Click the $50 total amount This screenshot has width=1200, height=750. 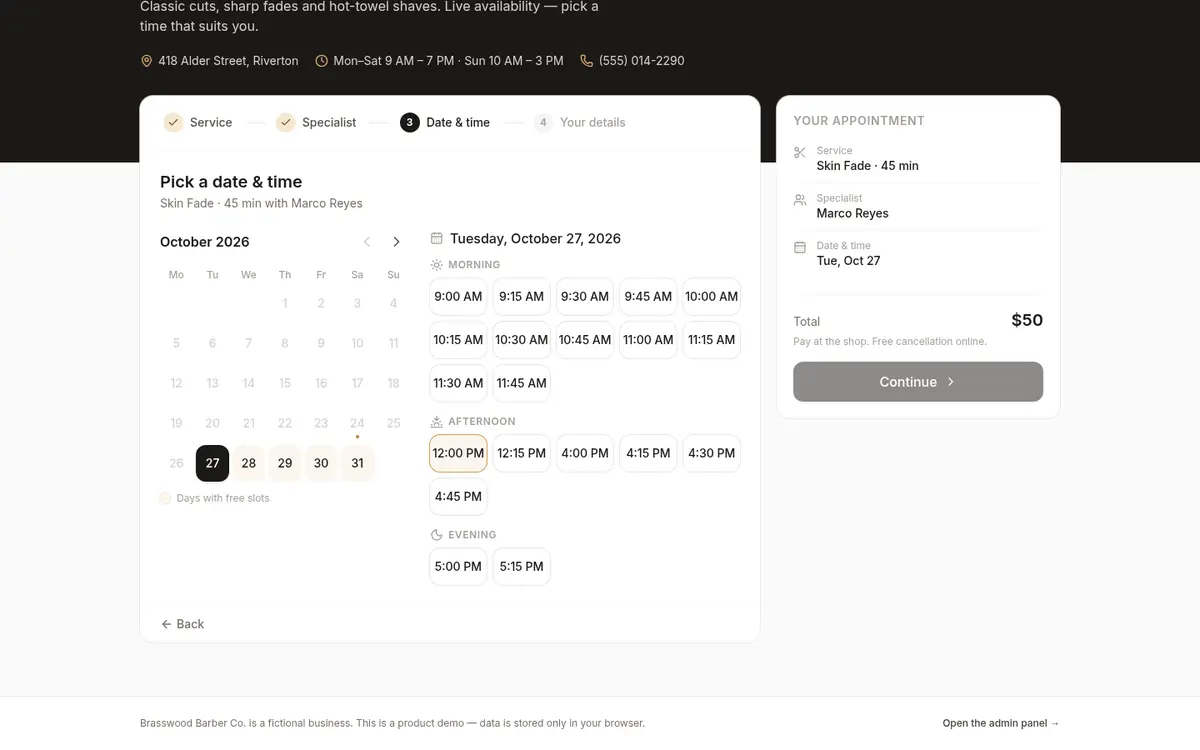(1027, 320)
